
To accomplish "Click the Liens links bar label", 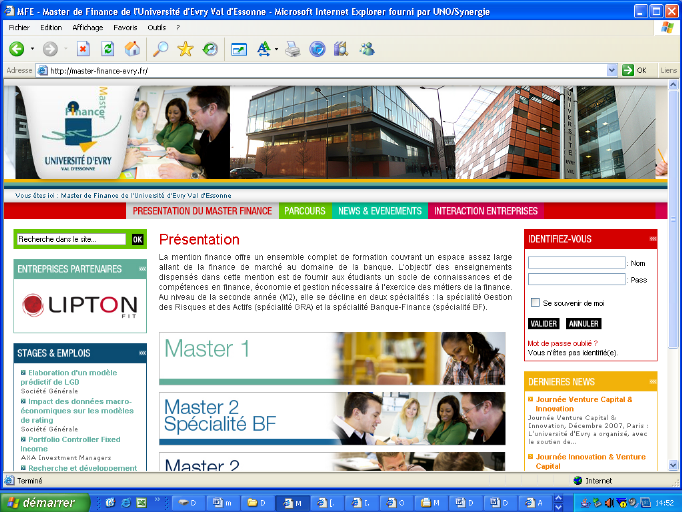I will click(x=669, y=70).
